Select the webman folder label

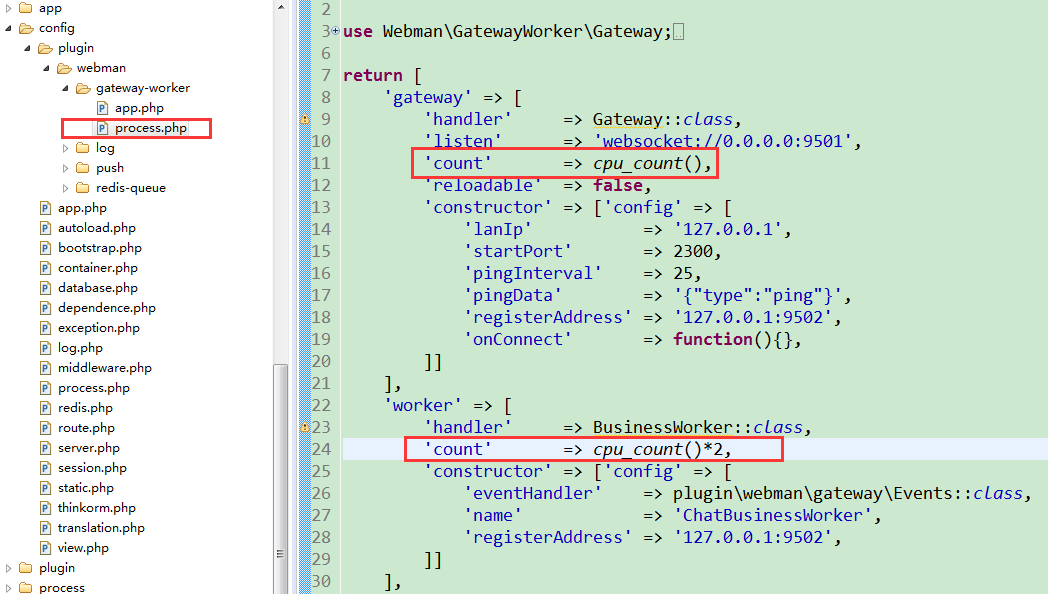tap(101, 68)
